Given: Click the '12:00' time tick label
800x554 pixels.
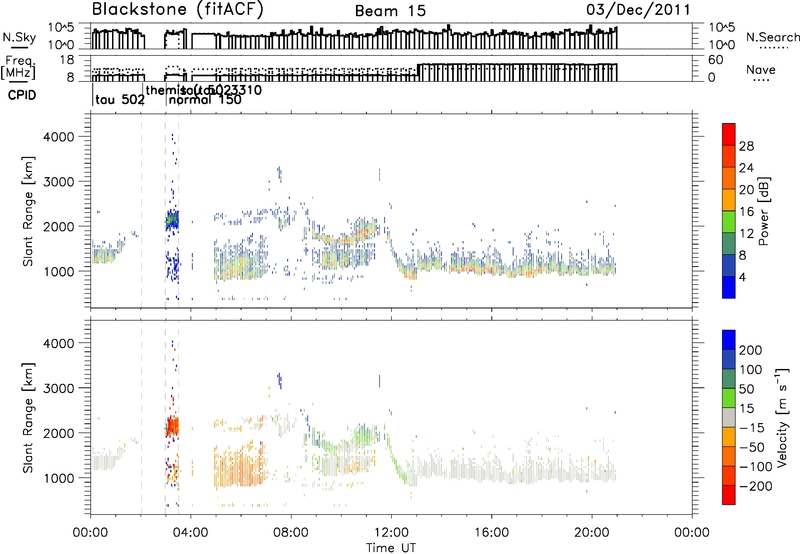Looking at the screenshot, I should click(x=391, y=533).
